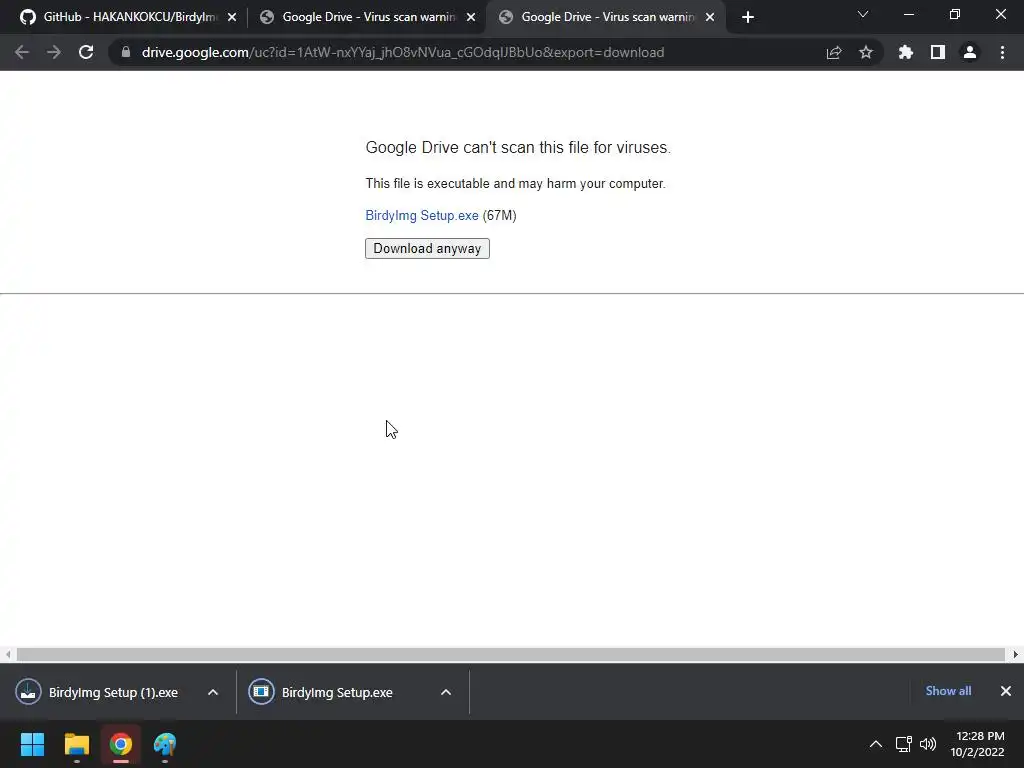Close the active Google Drive tab
1024x768 pixels.
click(710, 17)
